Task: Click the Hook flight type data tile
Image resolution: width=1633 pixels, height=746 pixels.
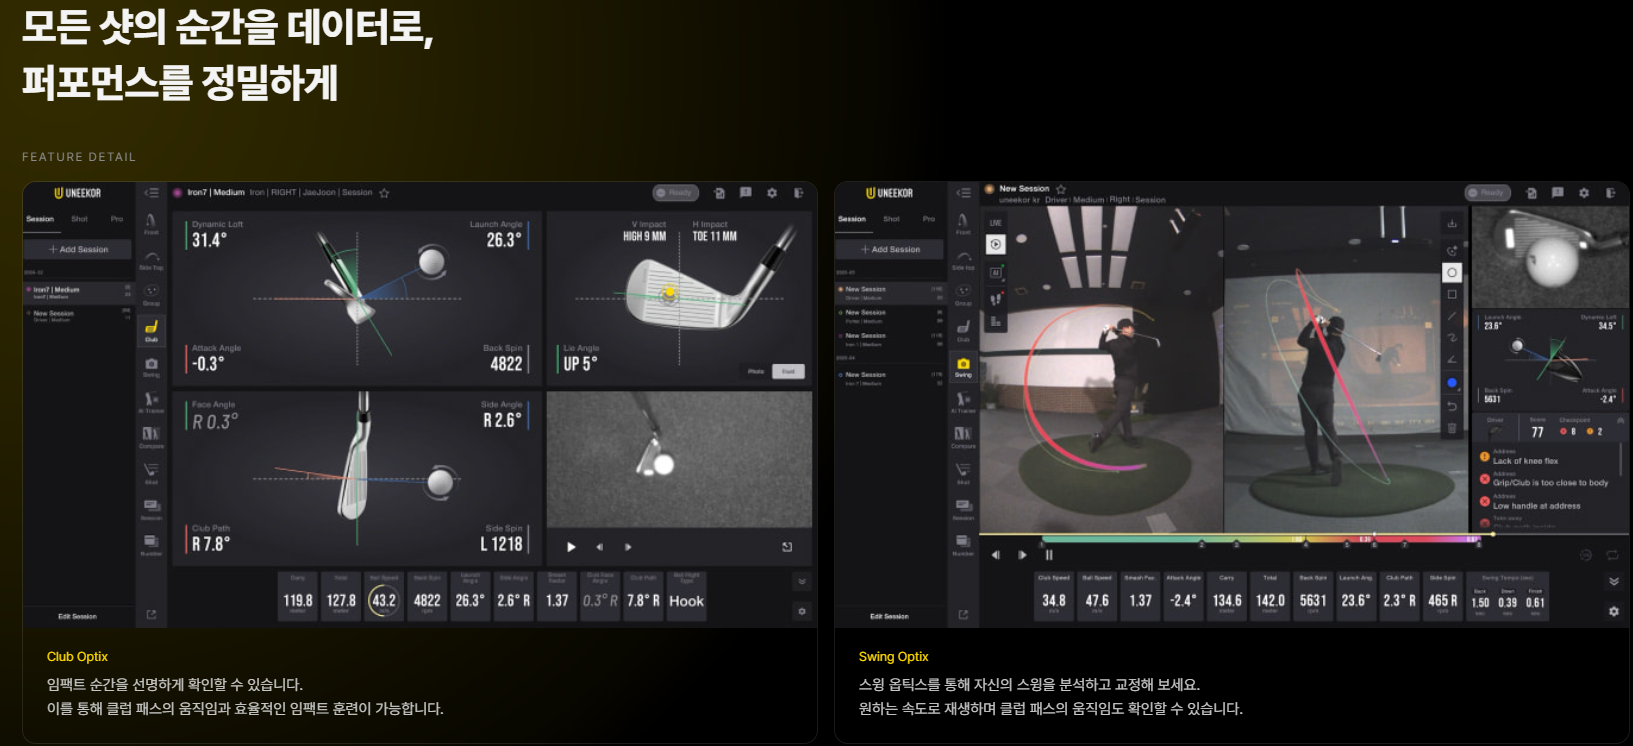Action: pos(686,596)
